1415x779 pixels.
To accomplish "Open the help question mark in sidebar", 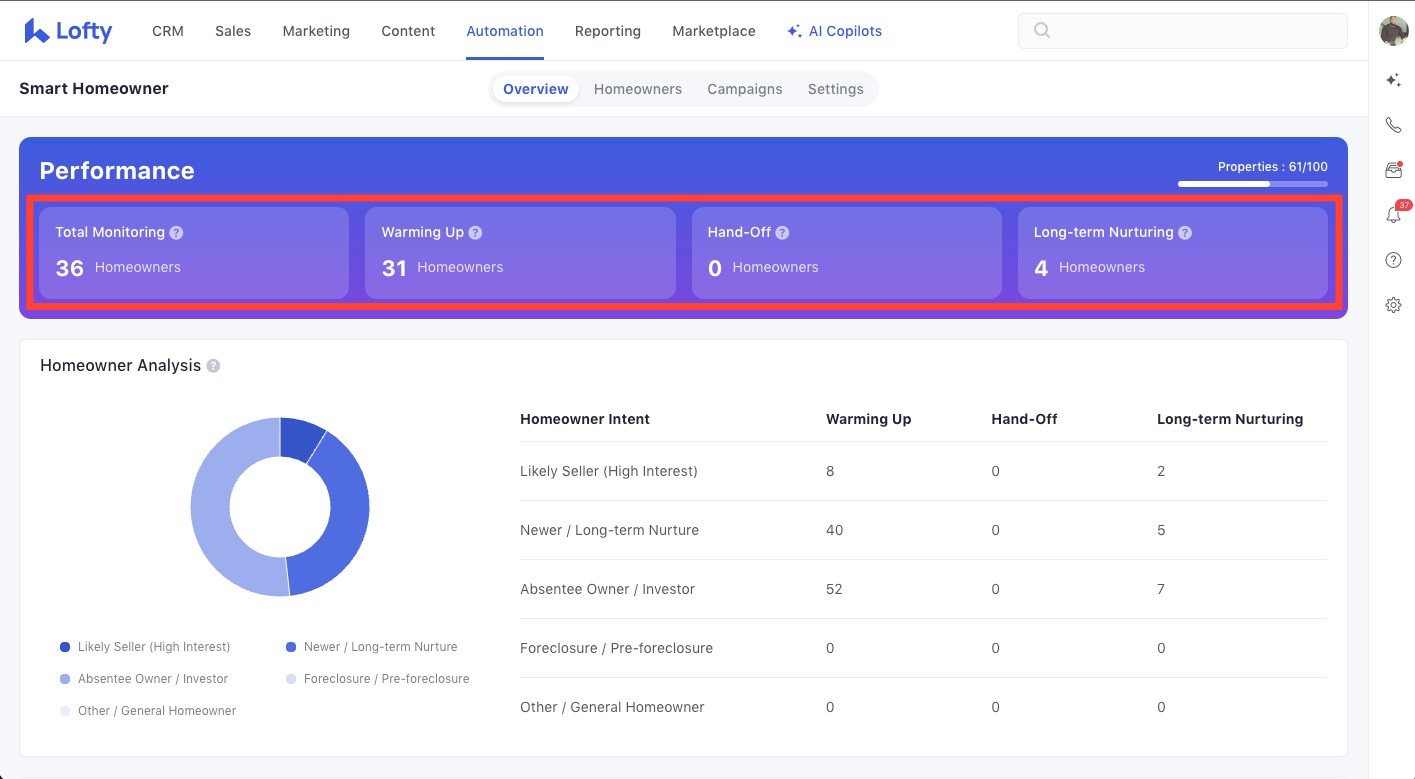I will pos(1393,260).
